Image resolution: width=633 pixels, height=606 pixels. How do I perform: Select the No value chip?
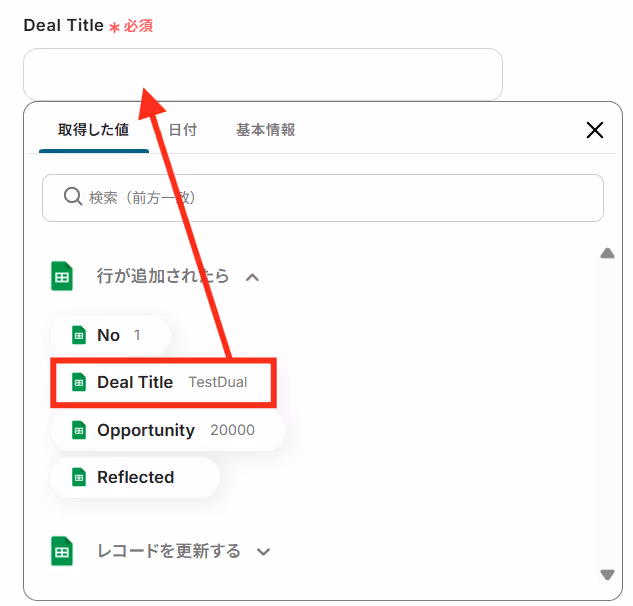click(x=110, y=335)
